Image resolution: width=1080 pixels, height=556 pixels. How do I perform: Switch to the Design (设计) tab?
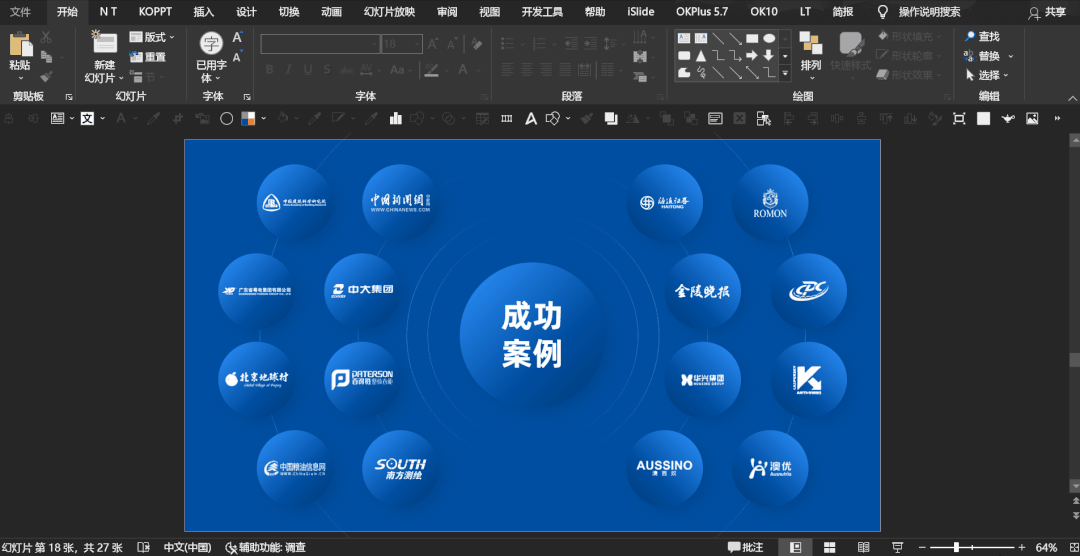click(246, 12)
